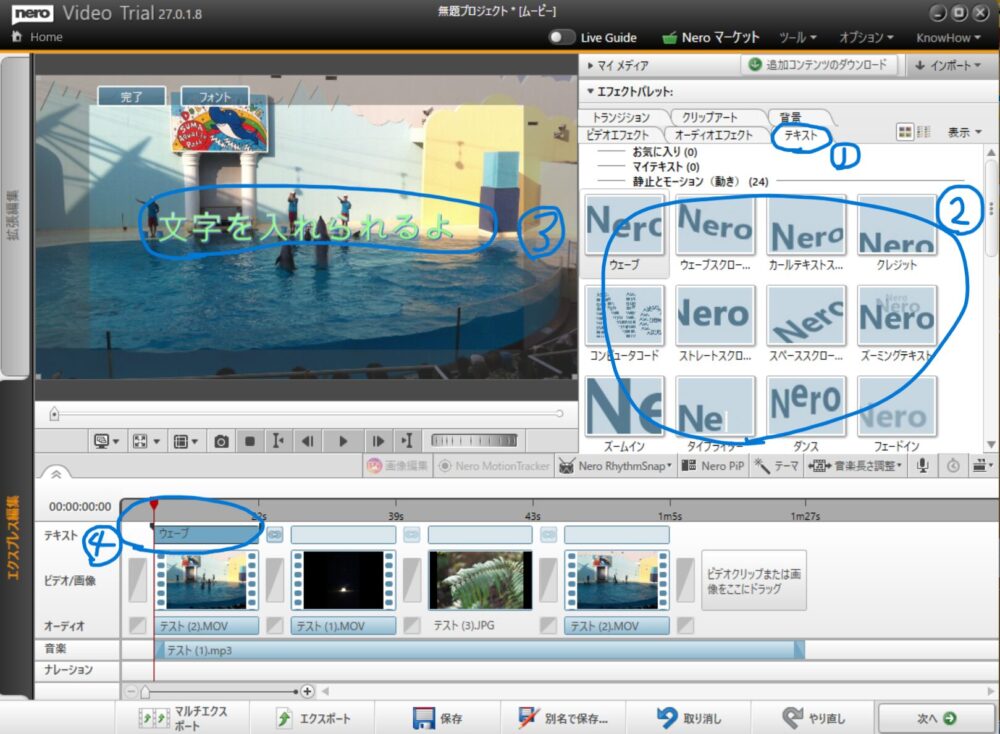This screenshot has width=1000, height=734.
Task: Switch to the ビデオエフェクト tab
Action: pos(617,135)
